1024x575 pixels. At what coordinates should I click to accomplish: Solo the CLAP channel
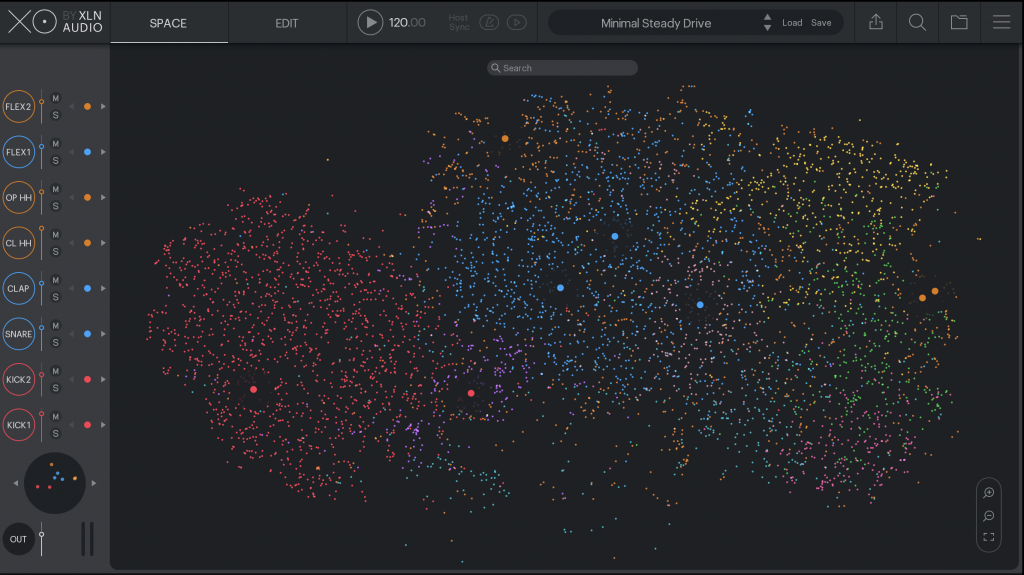point(56,297)
